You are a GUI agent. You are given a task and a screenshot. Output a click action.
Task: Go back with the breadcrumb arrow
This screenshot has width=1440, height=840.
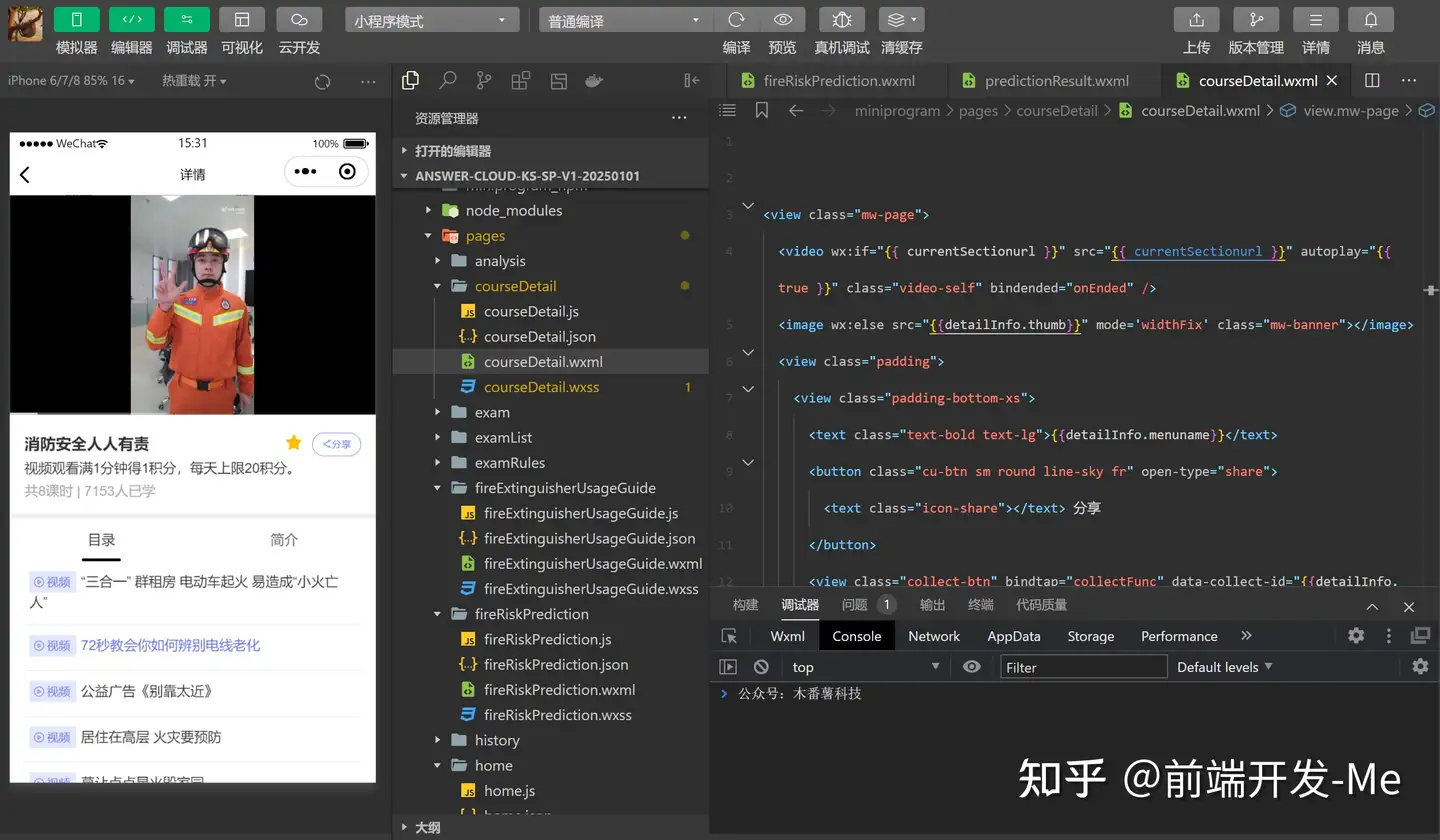point(796,111)
